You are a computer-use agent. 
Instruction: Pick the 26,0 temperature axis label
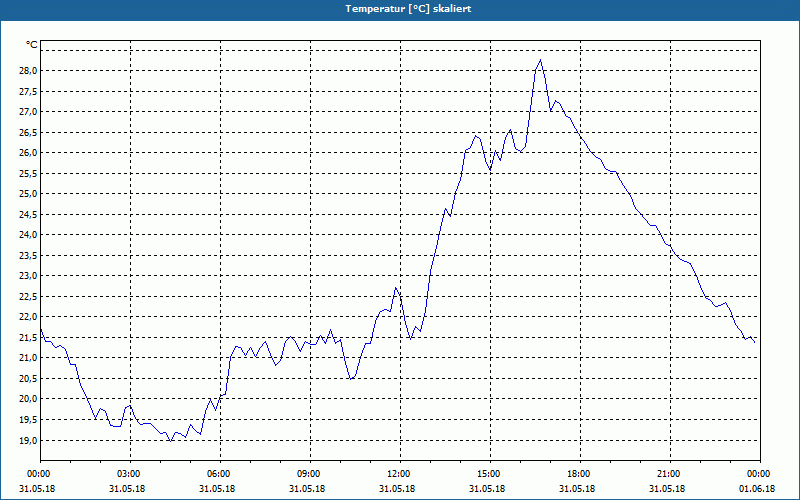[29, 153]
